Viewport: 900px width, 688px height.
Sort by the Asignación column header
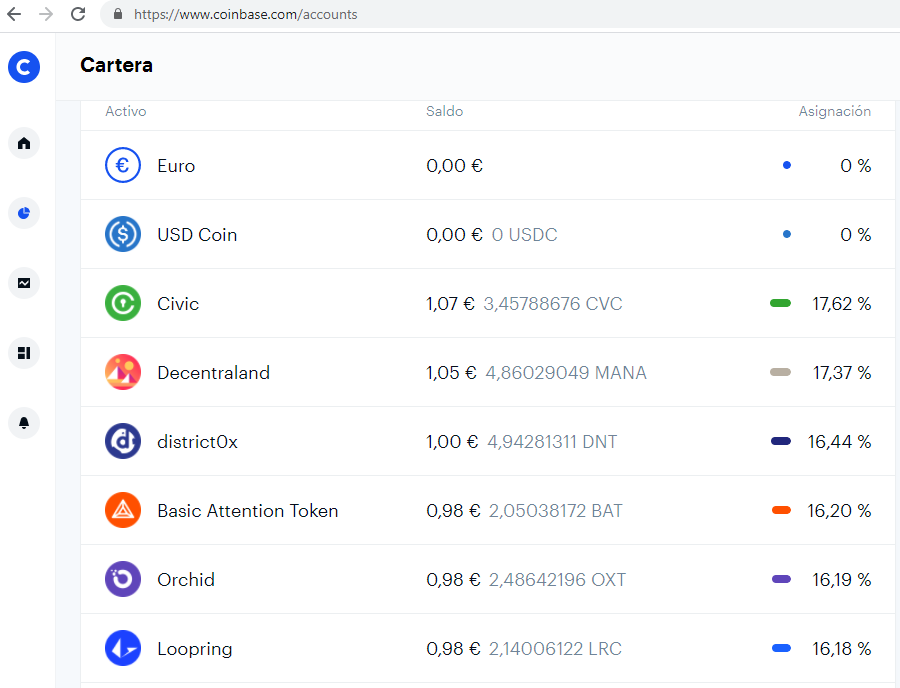835,111
